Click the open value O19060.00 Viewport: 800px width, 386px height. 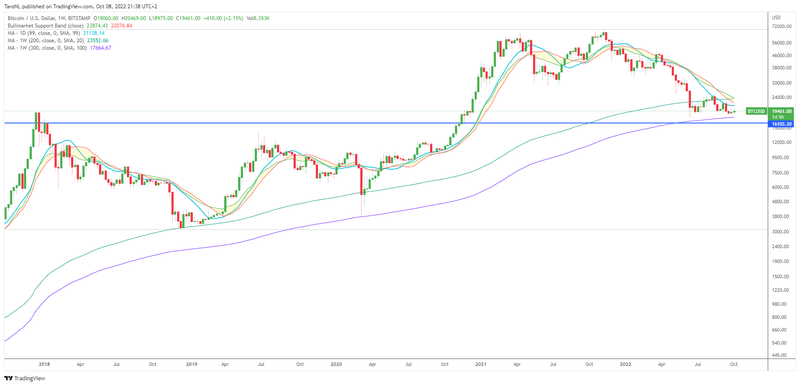click(106, 18)
